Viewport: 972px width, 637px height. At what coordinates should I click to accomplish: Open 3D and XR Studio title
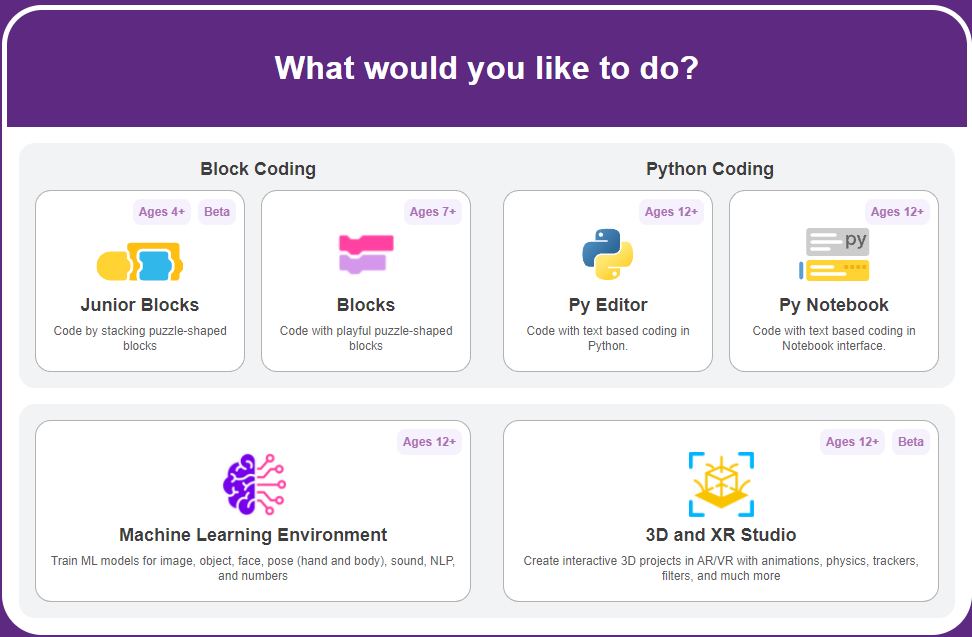(x=721, y=535)
